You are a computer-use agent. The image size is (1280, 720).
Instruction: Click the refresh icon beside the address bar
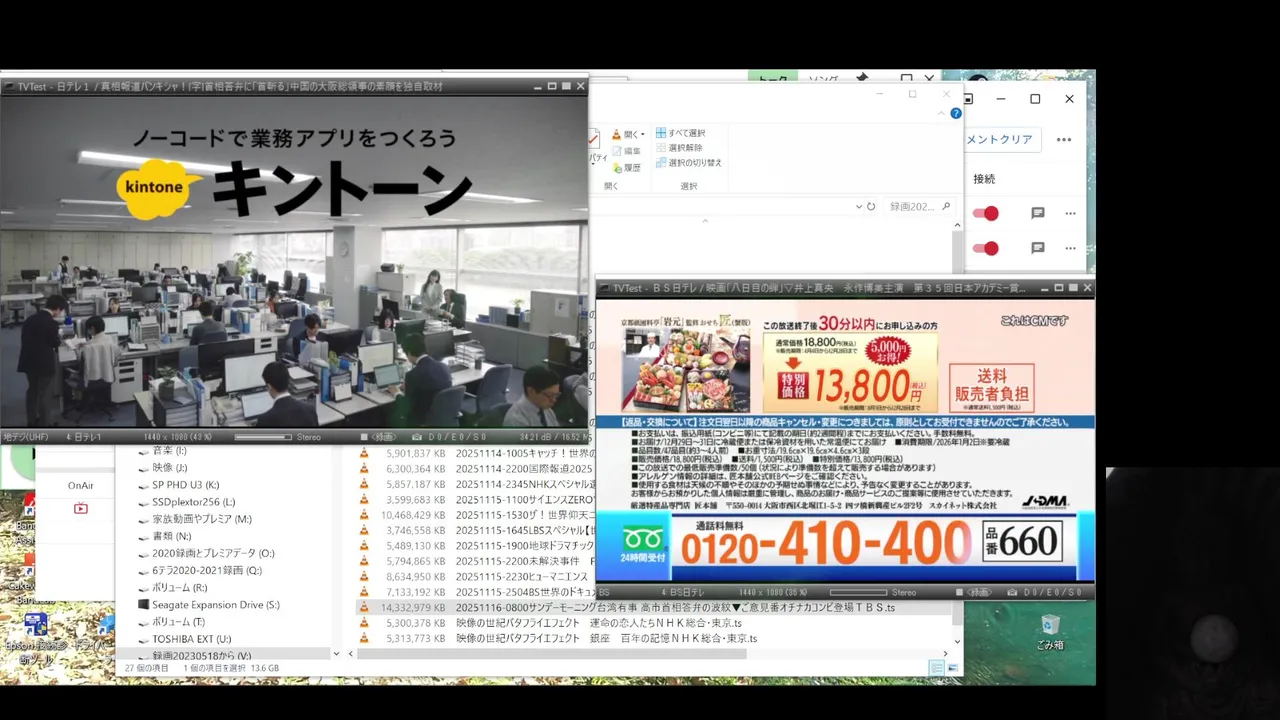[x=871, y=206]
